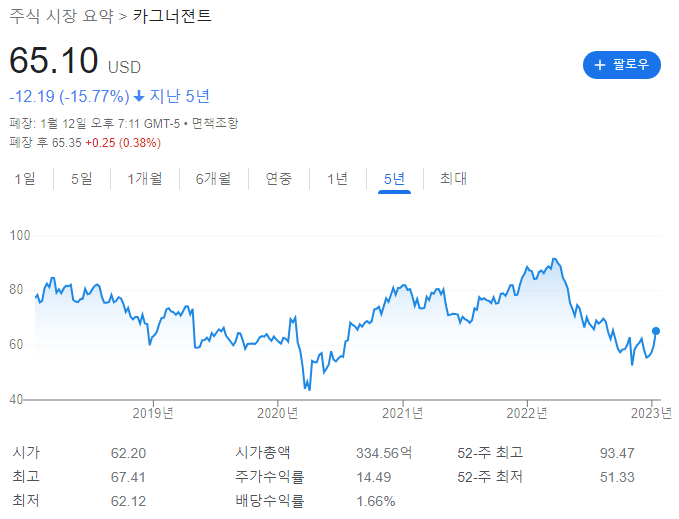
Task: Click the down arrow next to 지난 5년
Action: 139,96
